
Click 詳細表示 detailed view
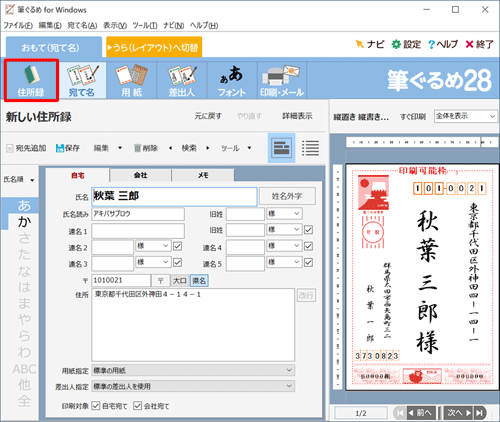coord(297,116)
